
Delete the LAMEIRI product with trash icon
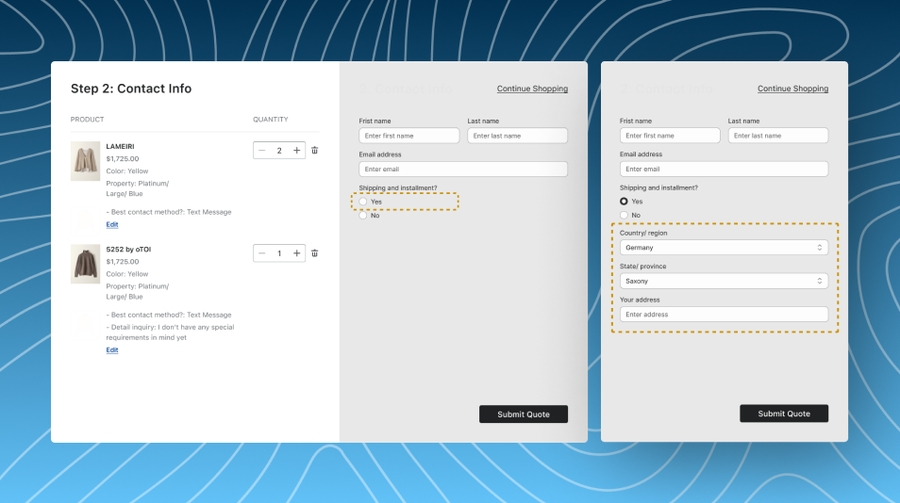(314, 151)
